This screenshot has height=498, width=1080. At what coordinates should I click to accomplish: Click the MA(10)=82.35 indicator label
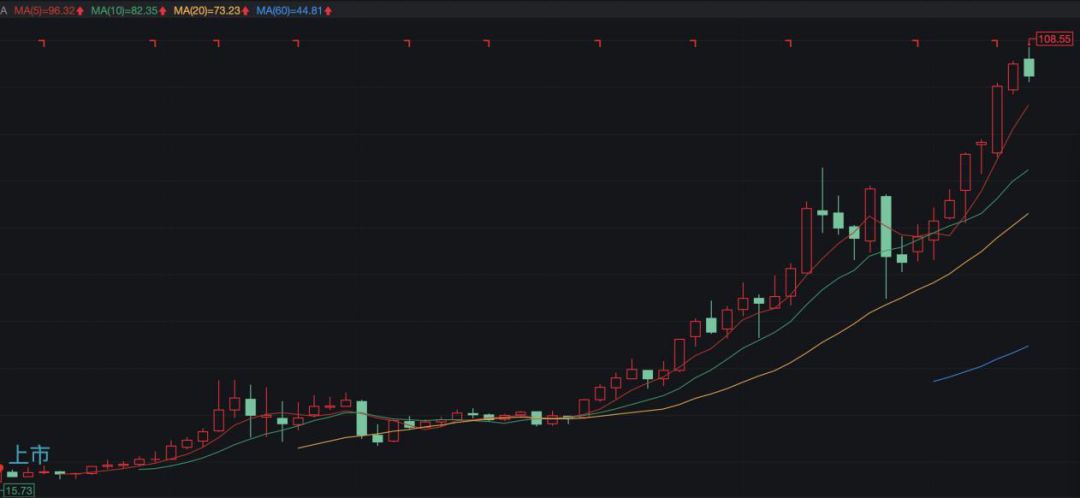click(x=125, y=11)
